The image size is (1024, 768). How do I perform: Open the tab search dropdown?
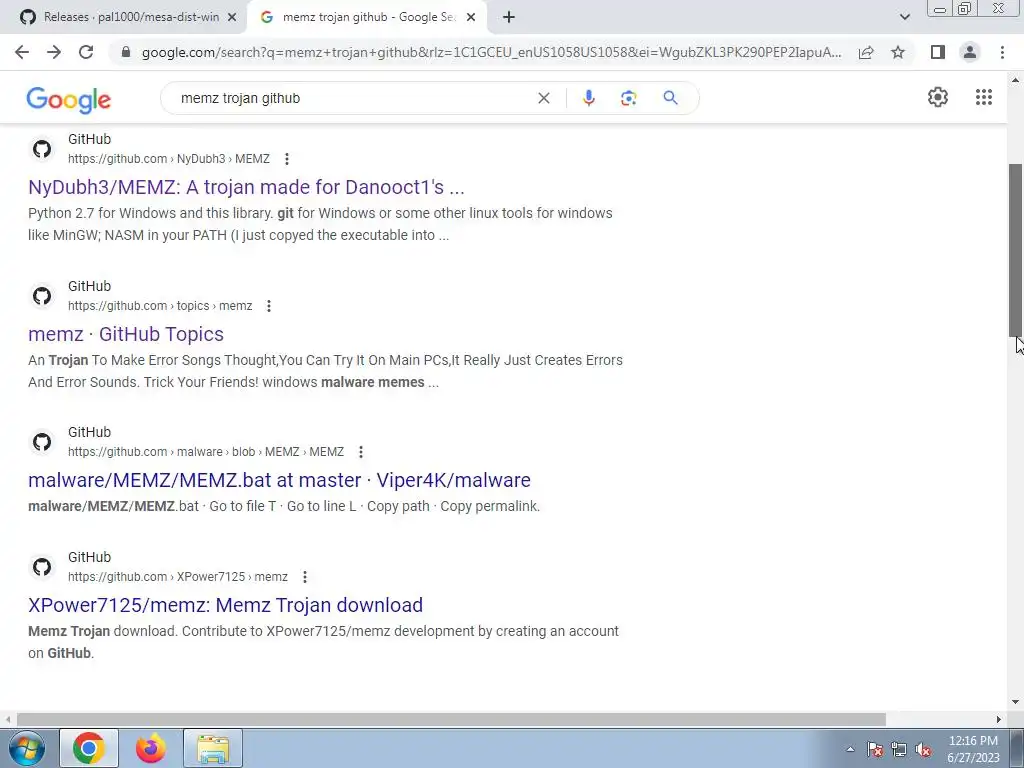point(904,17)
